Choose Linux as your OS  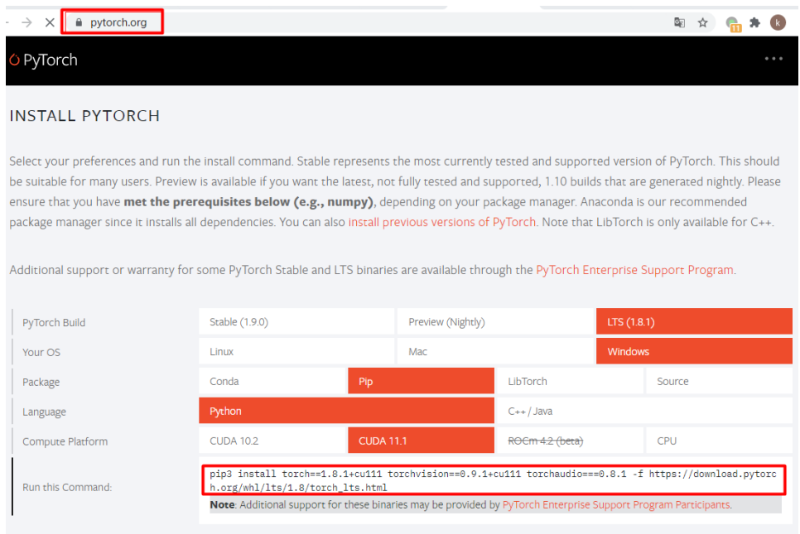[296, 351]
